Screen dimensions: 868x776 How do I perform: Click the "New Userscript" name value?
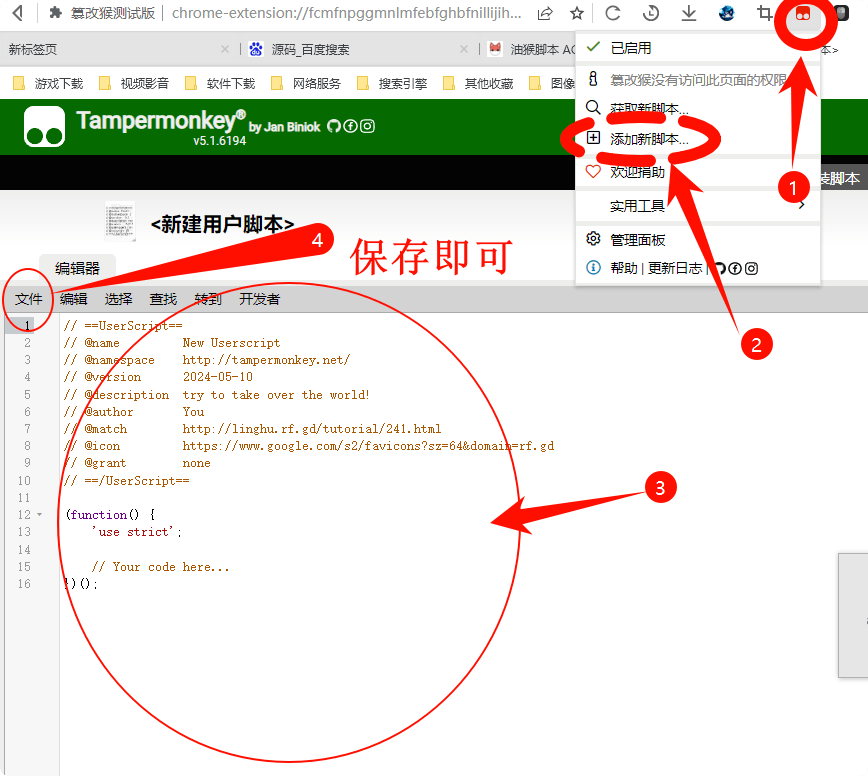click(x=231, y=343)
